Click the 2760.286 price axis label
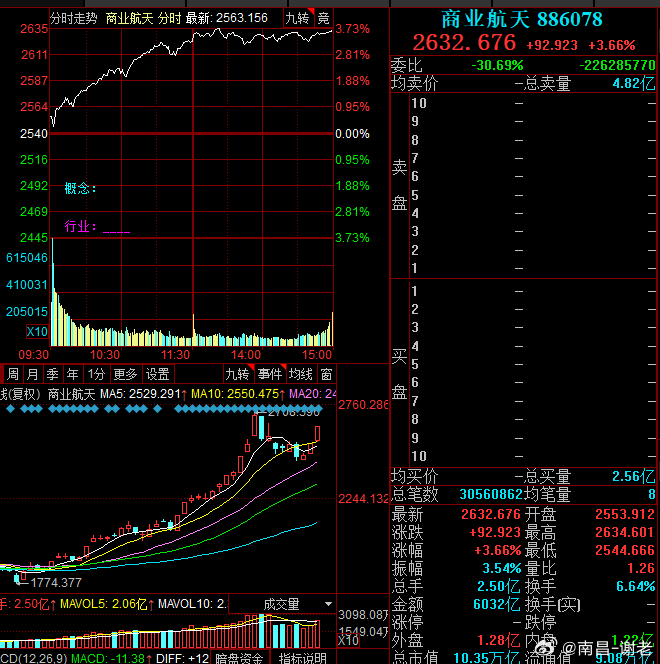The width and height of the screenshot is (660, 664). click(x=363, y=405)
